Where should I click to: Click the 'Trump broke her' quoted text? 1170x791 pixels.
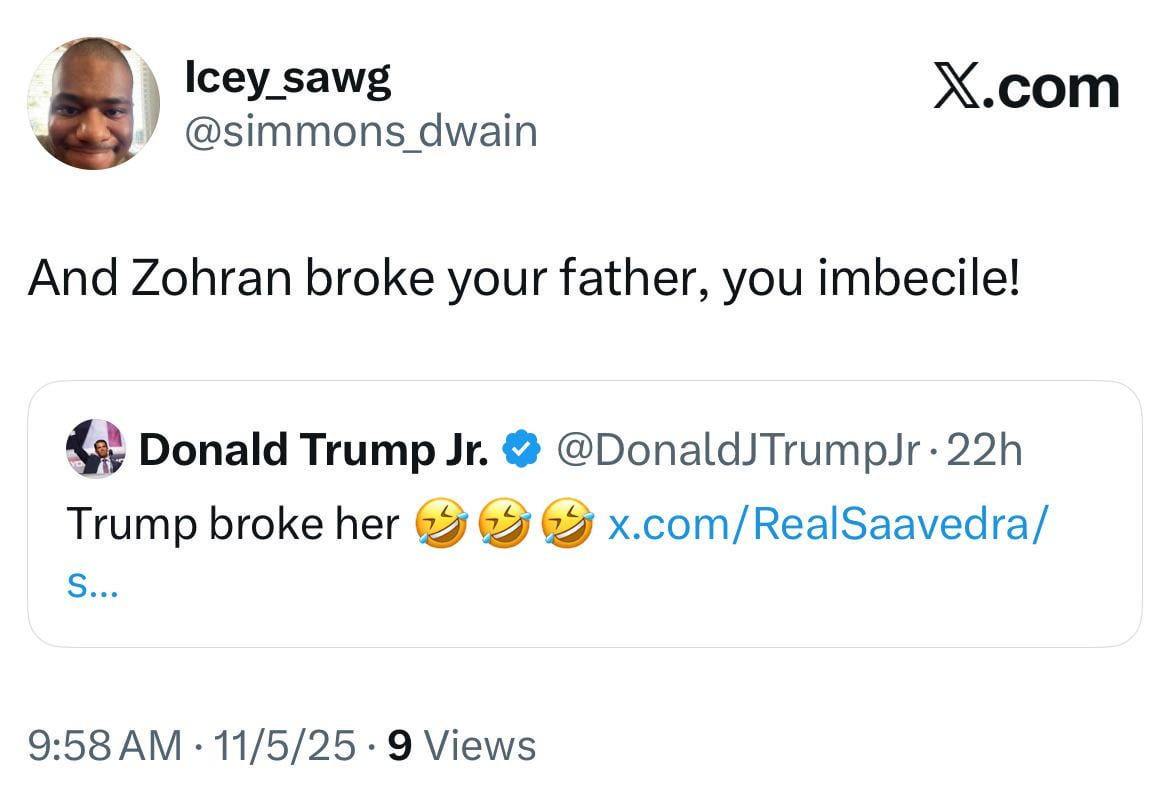pos(232,524)
